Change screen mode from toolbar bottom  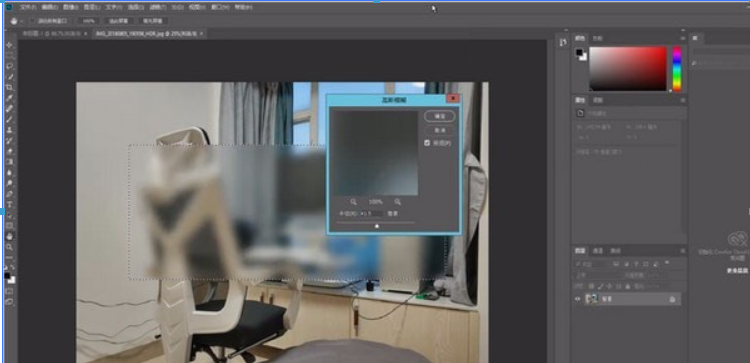point(9,302)
